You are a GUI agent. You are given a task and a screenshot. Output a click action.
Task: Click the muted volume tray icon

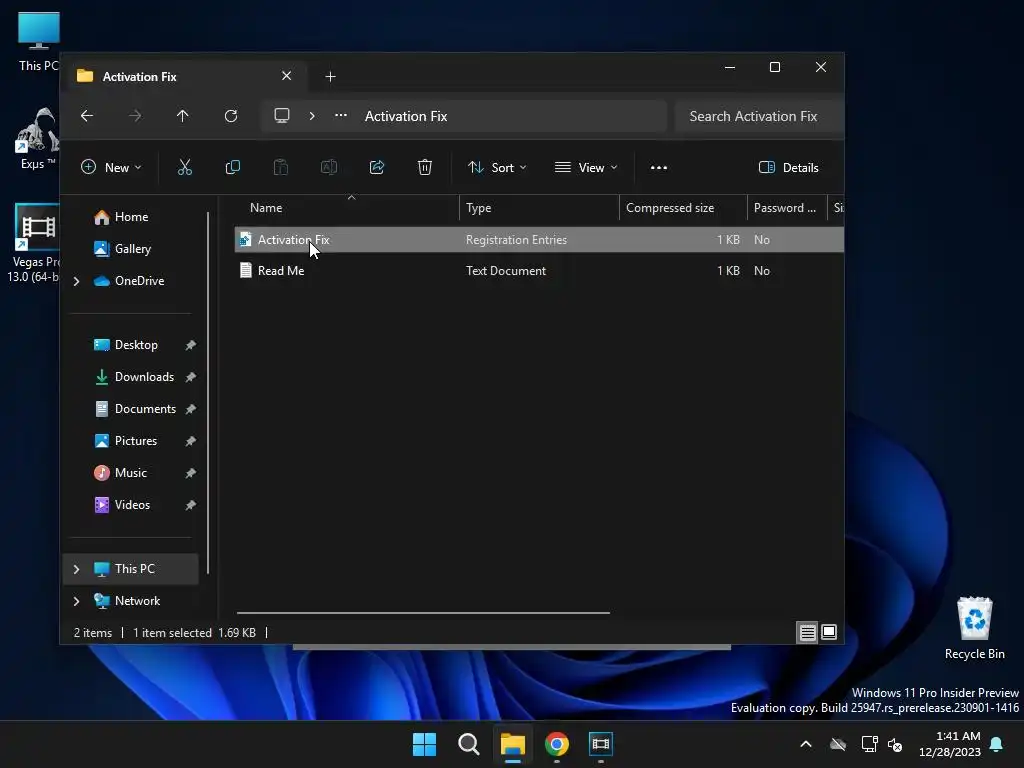(895, 744)
